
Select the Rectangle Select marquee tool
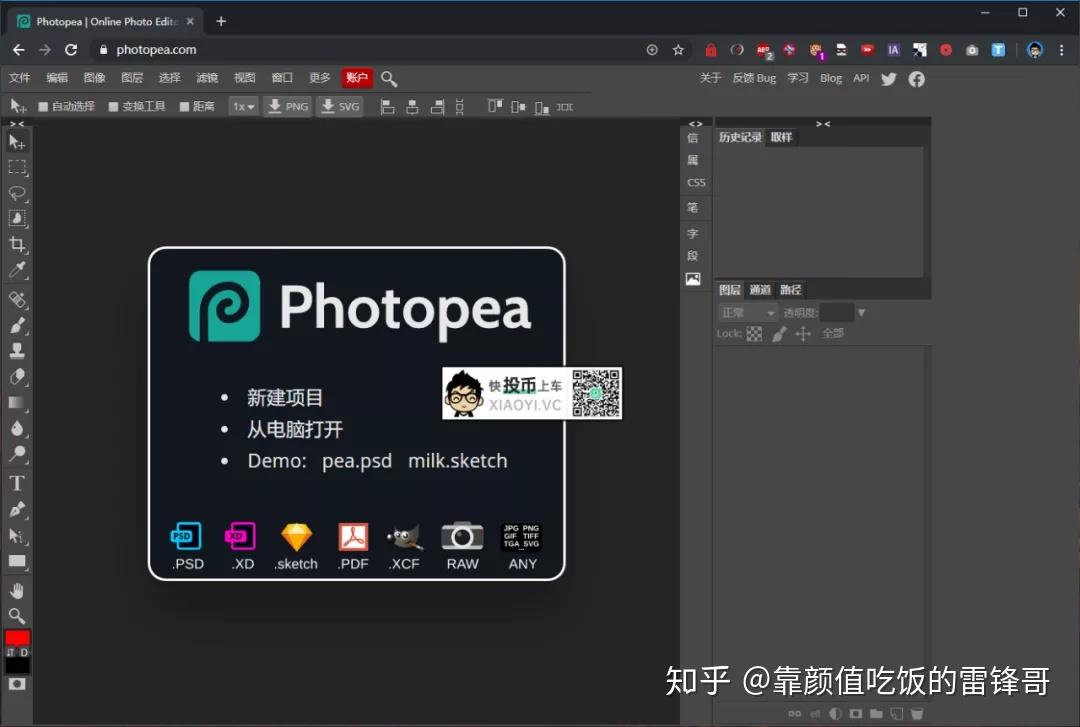click(x=17, y=167)
